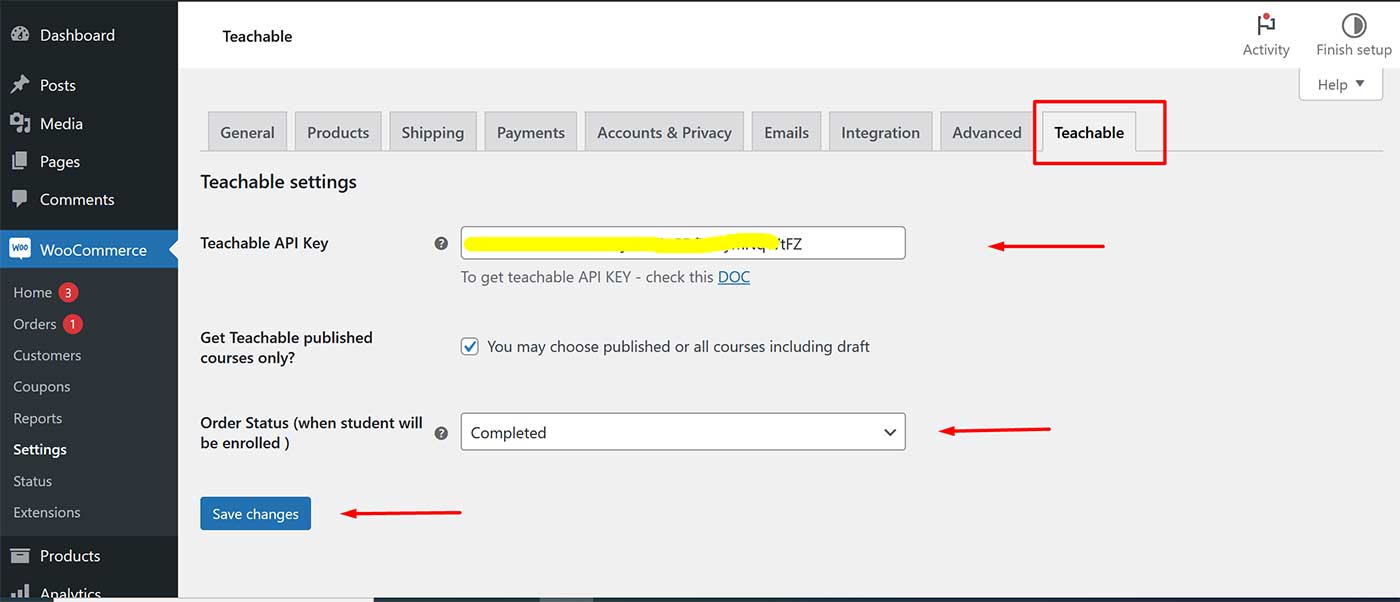Open the Activity flag icon

click(x=1266, y=25)
